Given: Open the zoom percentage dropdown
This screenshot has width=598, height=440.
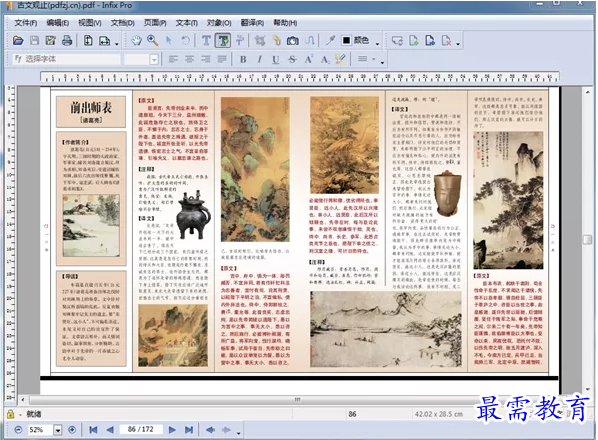Looking at the screenshot, I should [58, 430].
